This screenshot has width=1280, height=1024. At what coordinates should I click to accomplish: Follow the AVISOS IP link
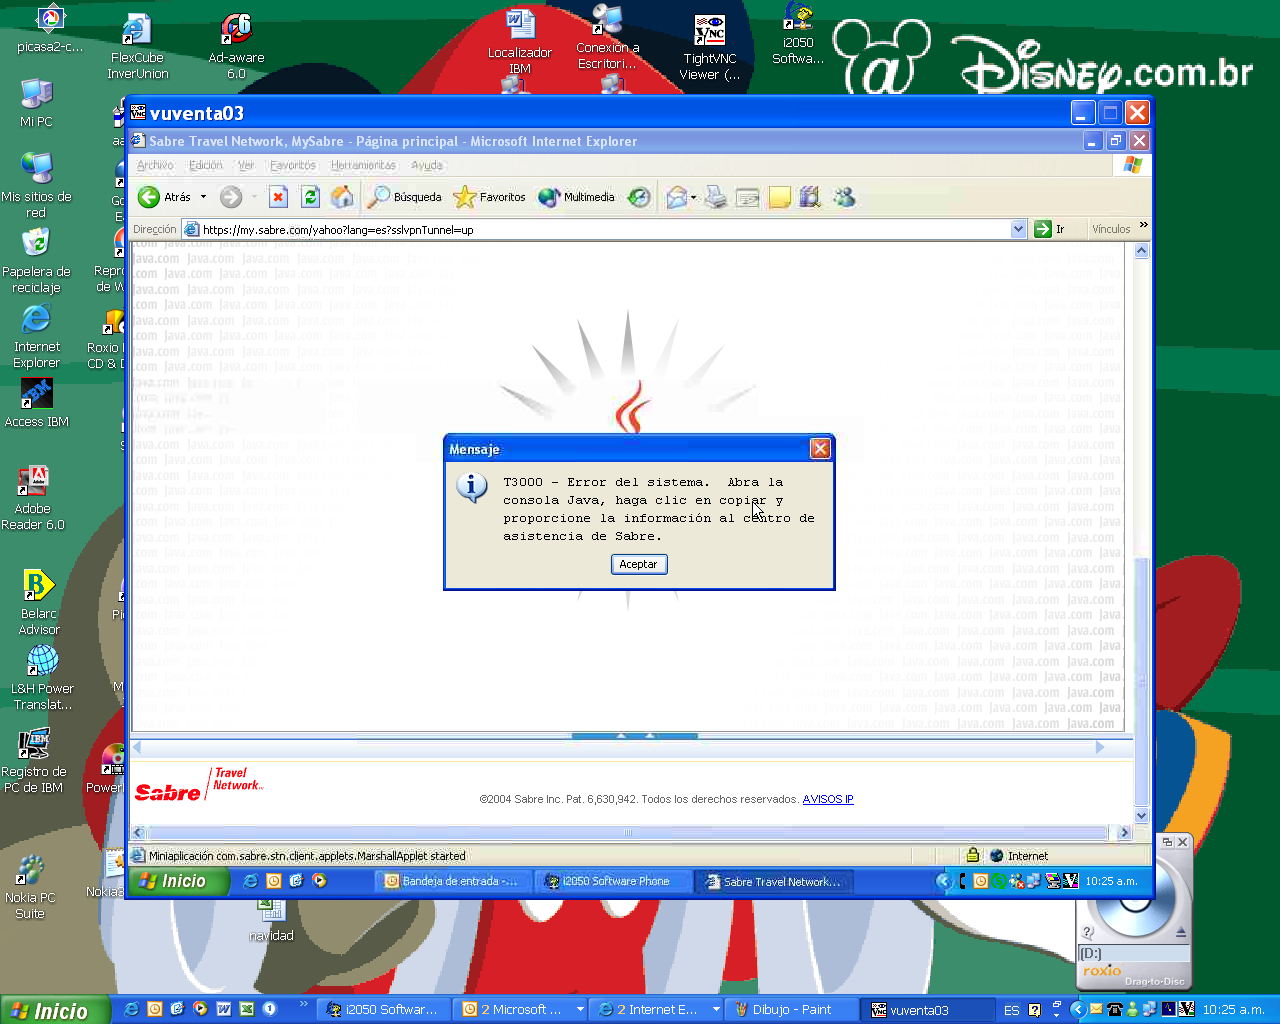click(x=828, y=799)
